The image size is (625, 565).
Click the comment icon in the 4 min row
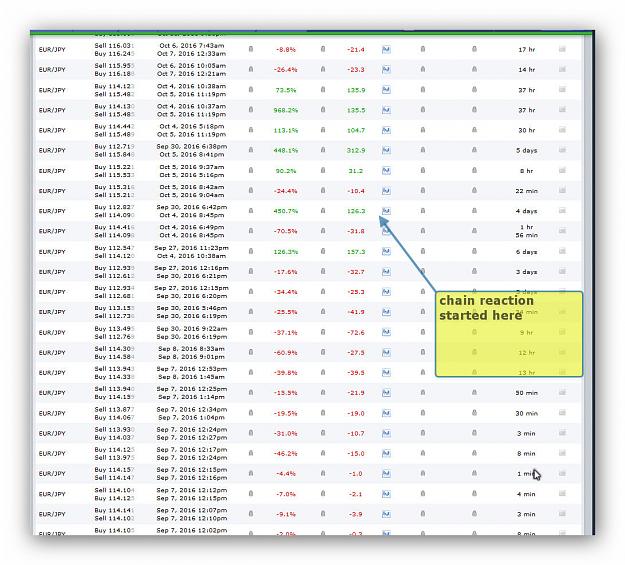tap(562, 494)
